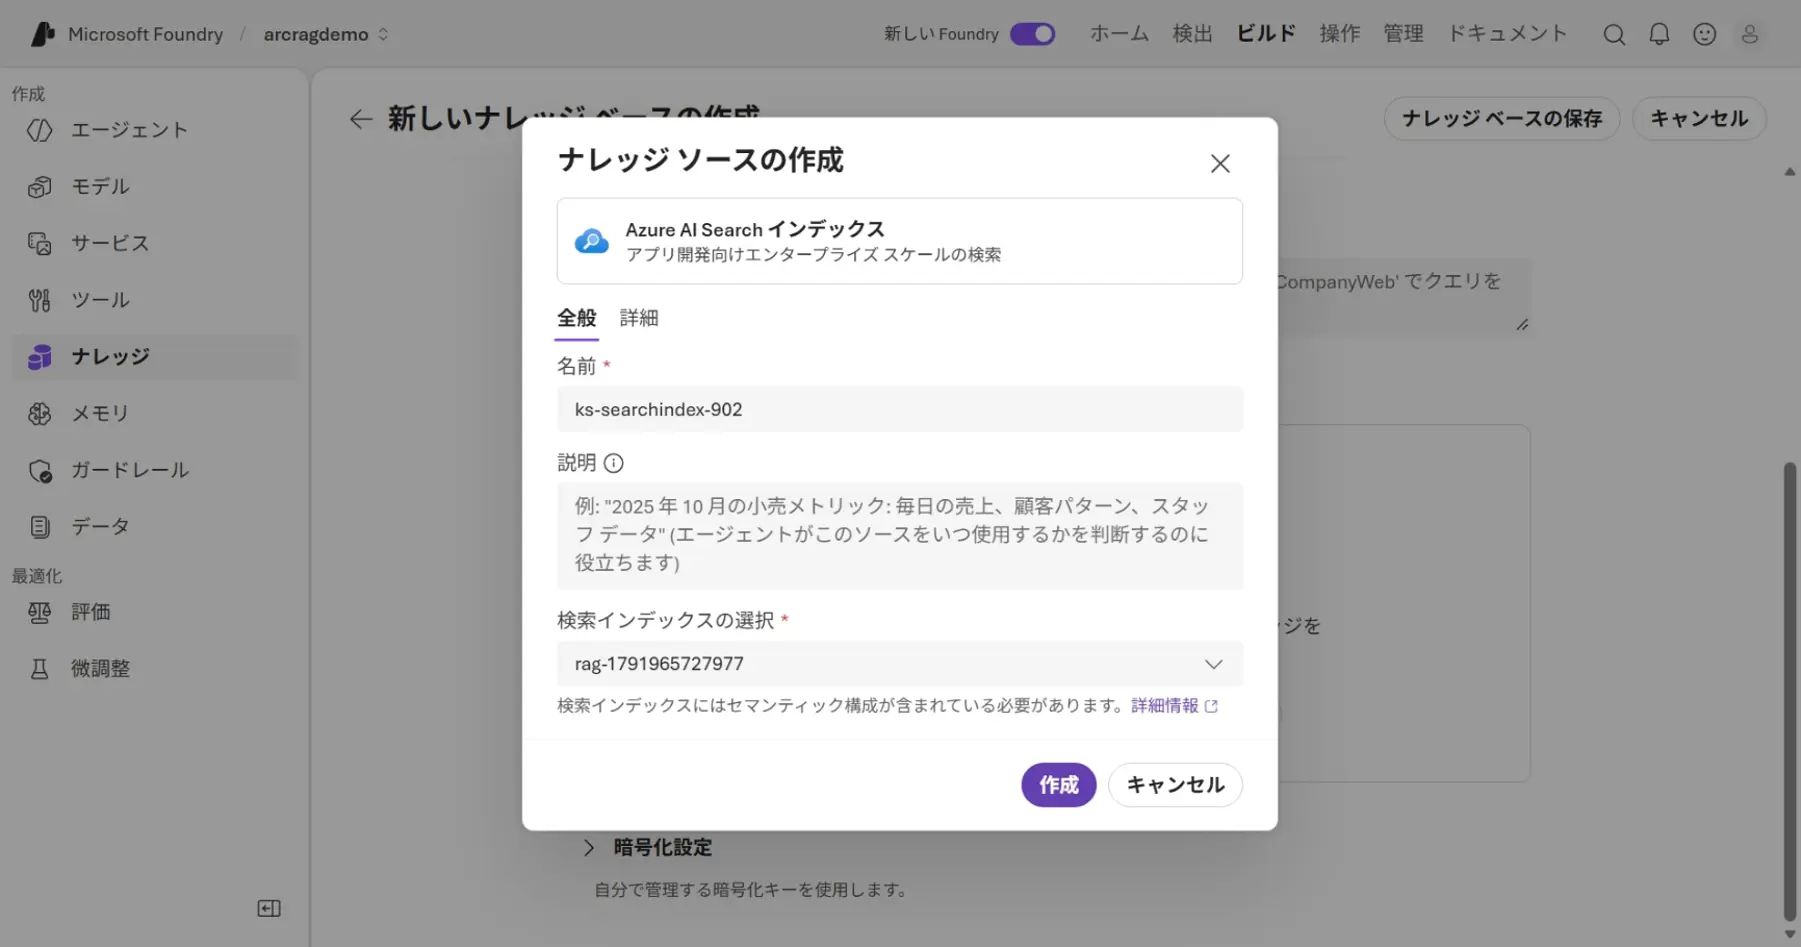Viewport: 1801px width, 947px height.
Task: Click the dialog's キャンセル button
Action: (1175, 785)
